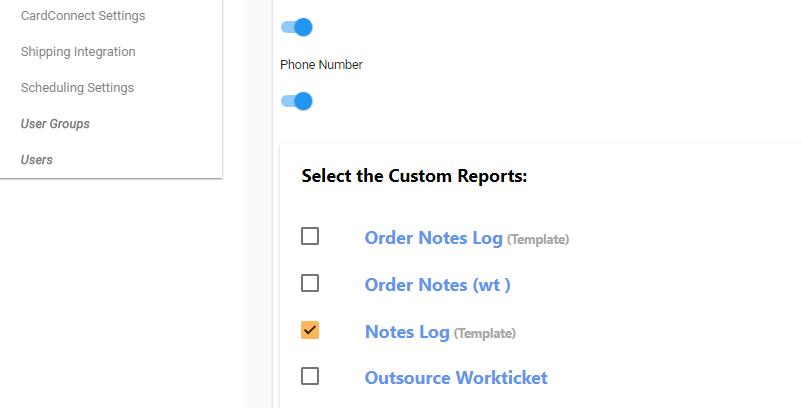The height and width of the screenshot is (408, 802).
Task: Open the Outsource Workticket report link
Action: coord(456,378)
